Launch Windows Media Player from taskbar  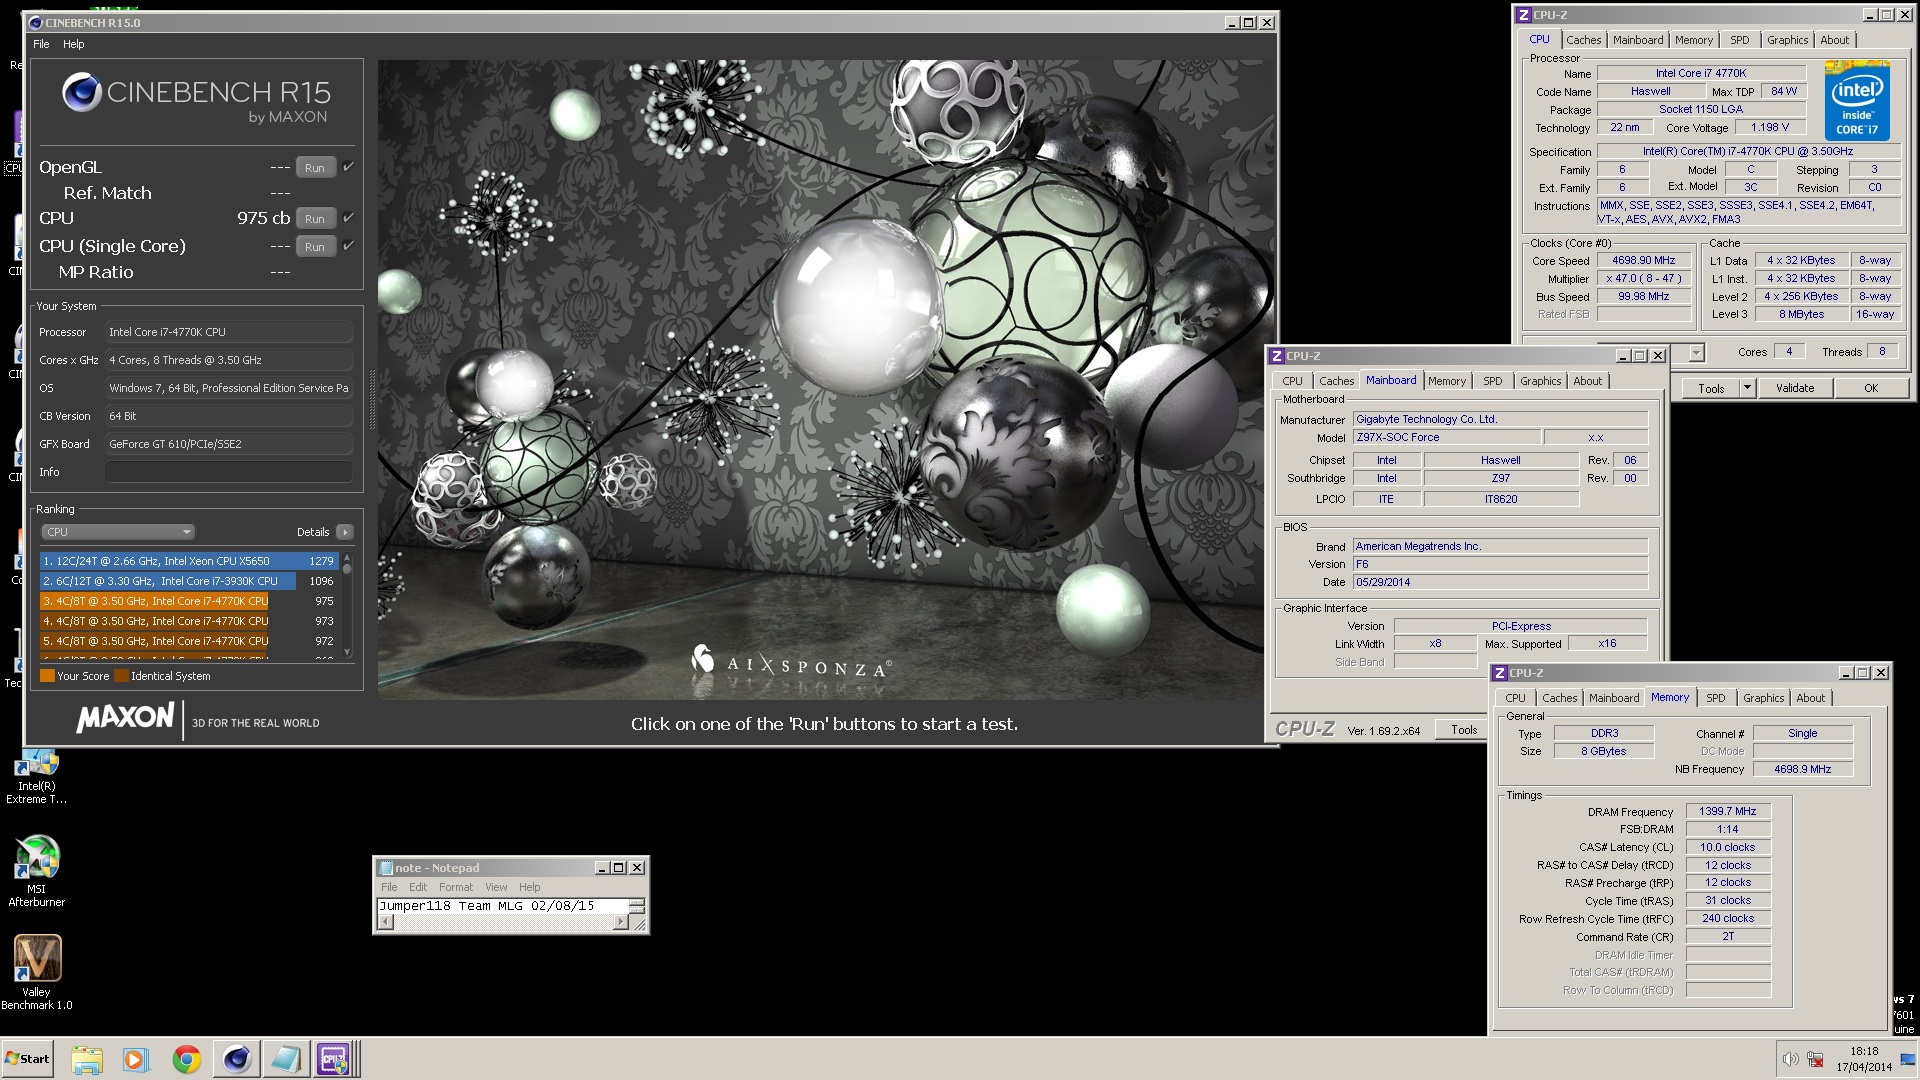(135, 1059)
